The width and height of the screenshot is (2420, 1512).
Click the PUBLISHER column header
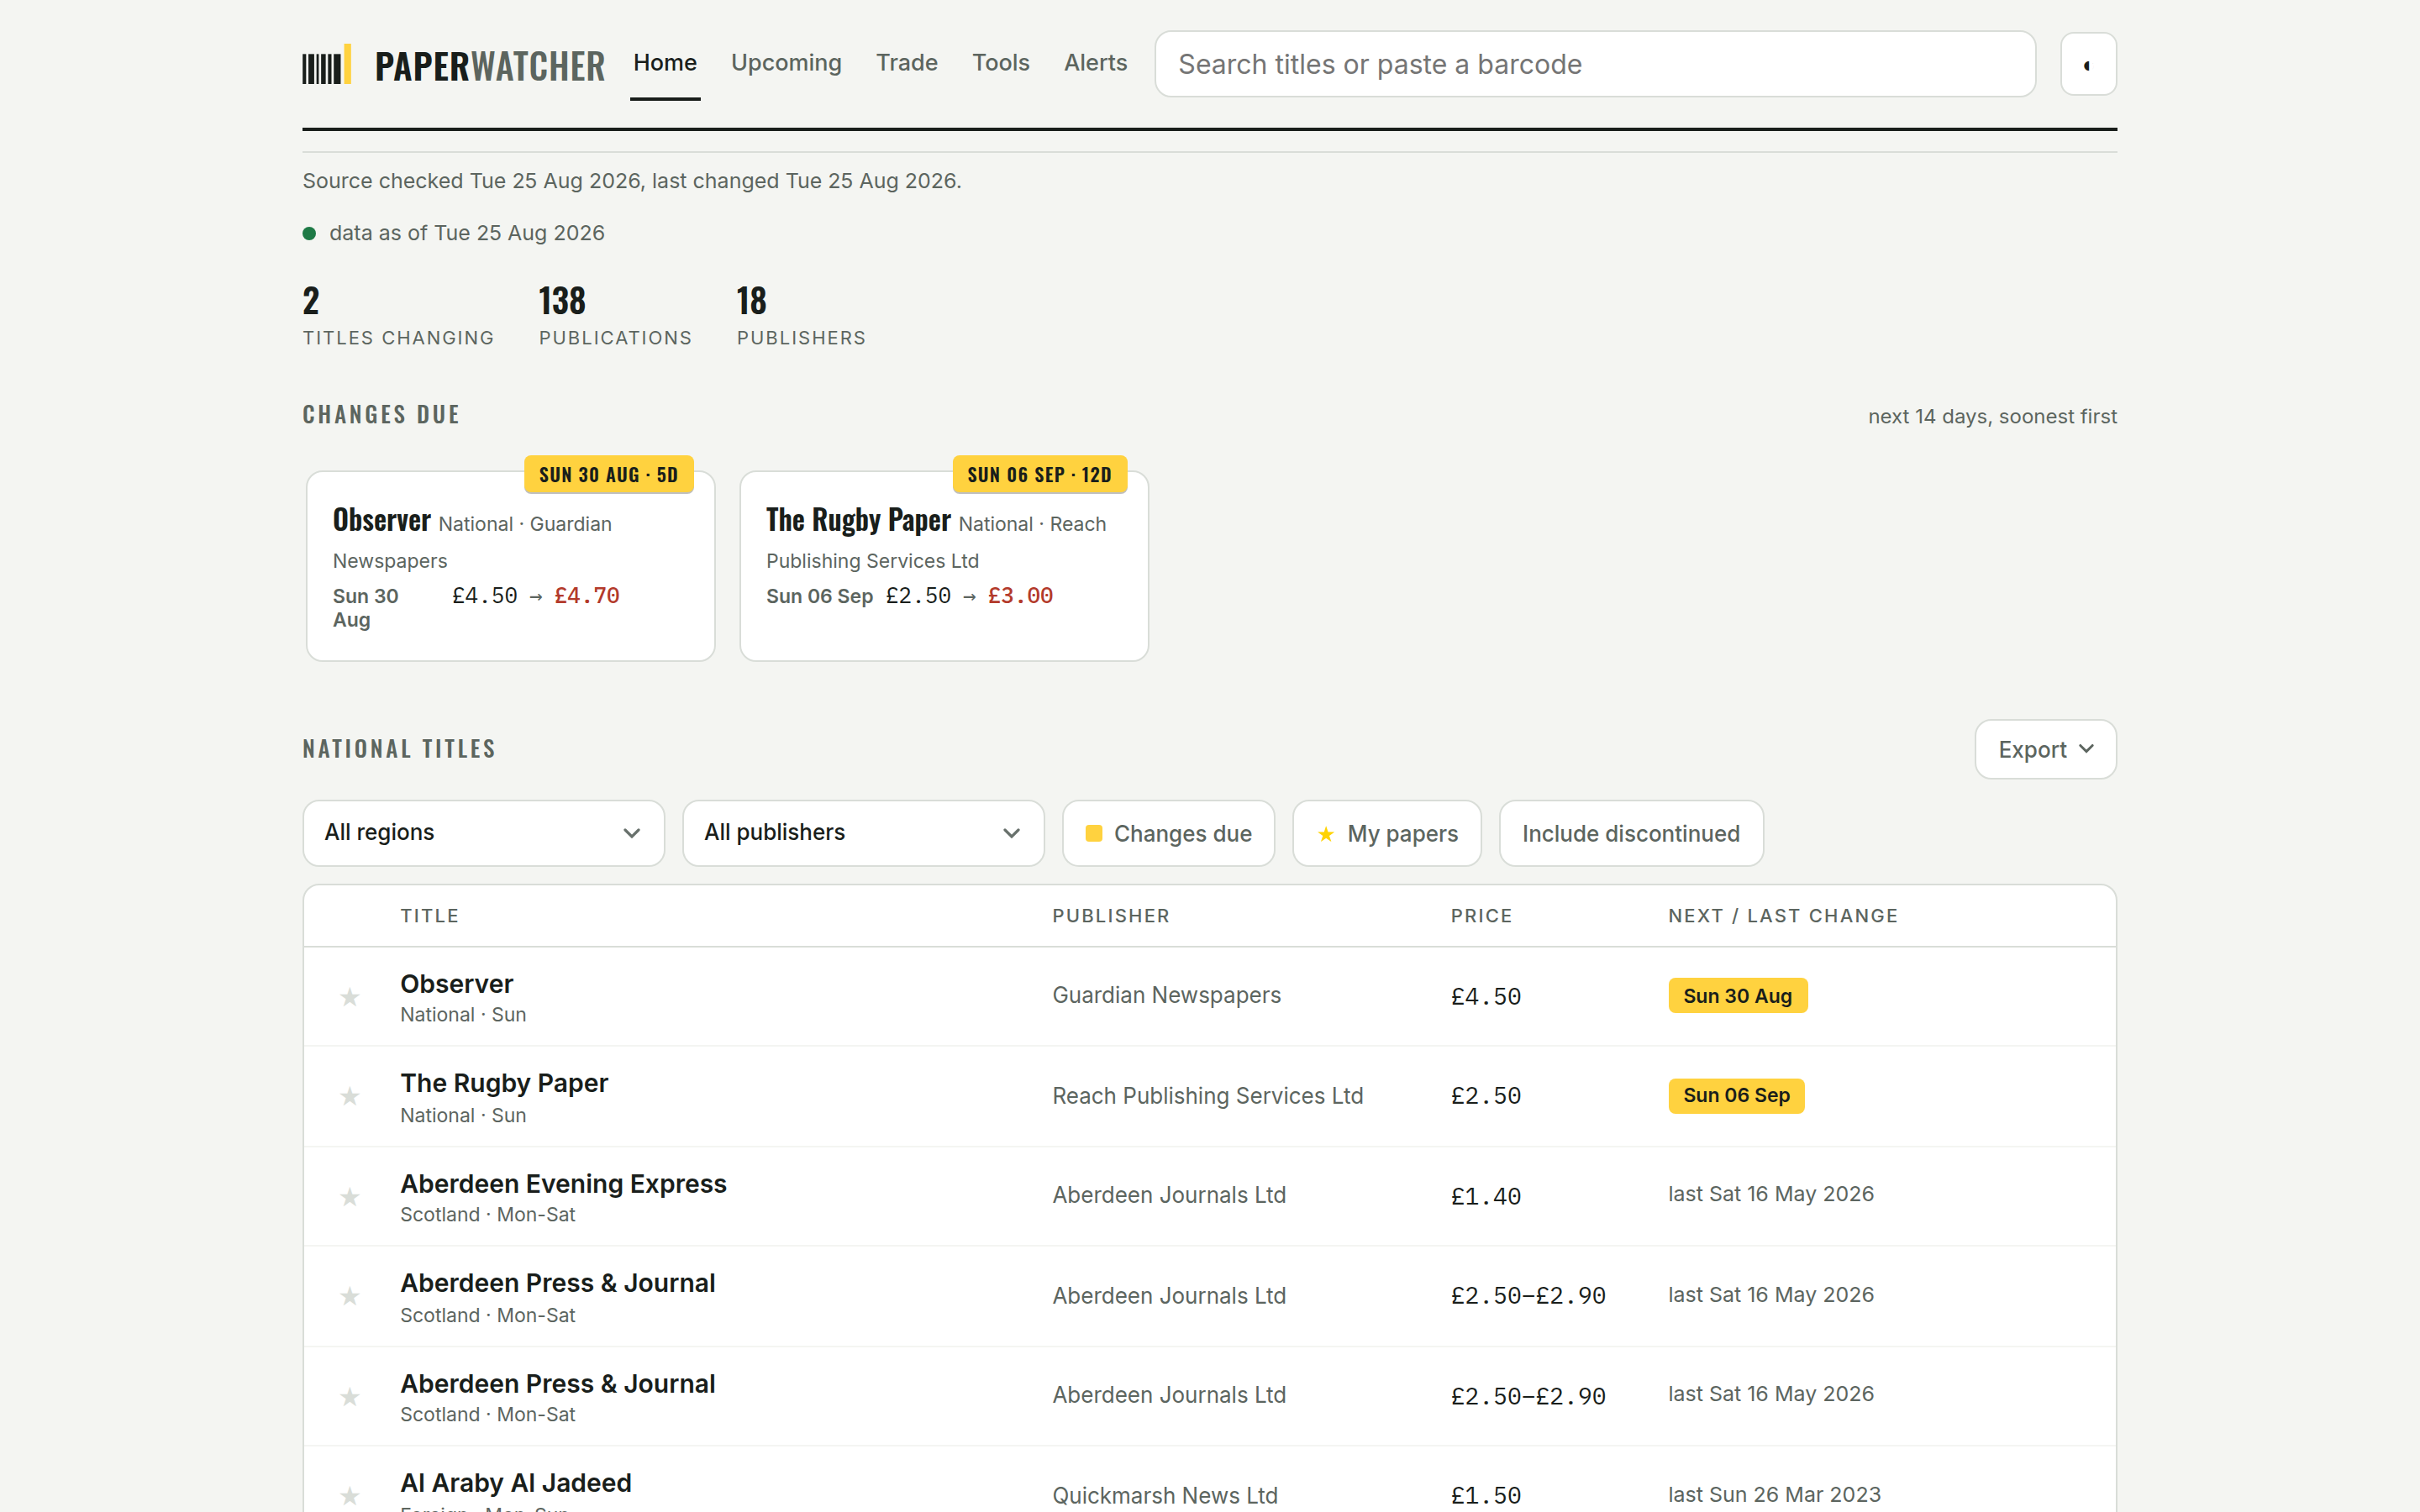(1111, 916)
